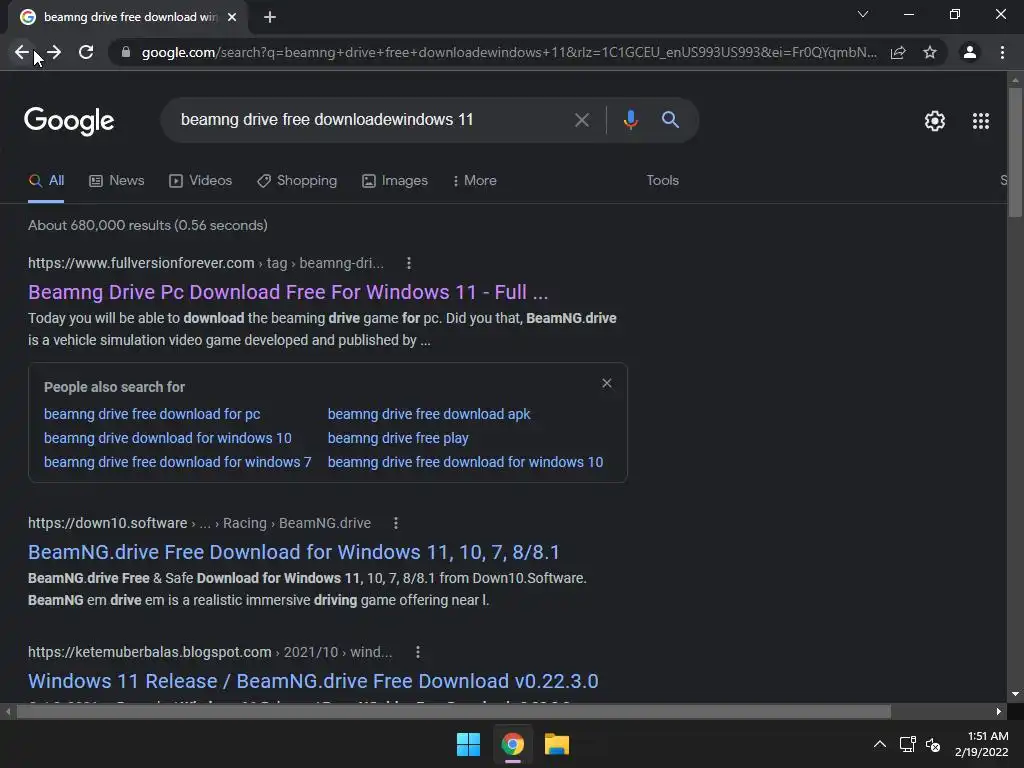Viewport: 1024px width, 768px height.
Task: Switch to the Images tab
Action: click(x=395, y=181)
